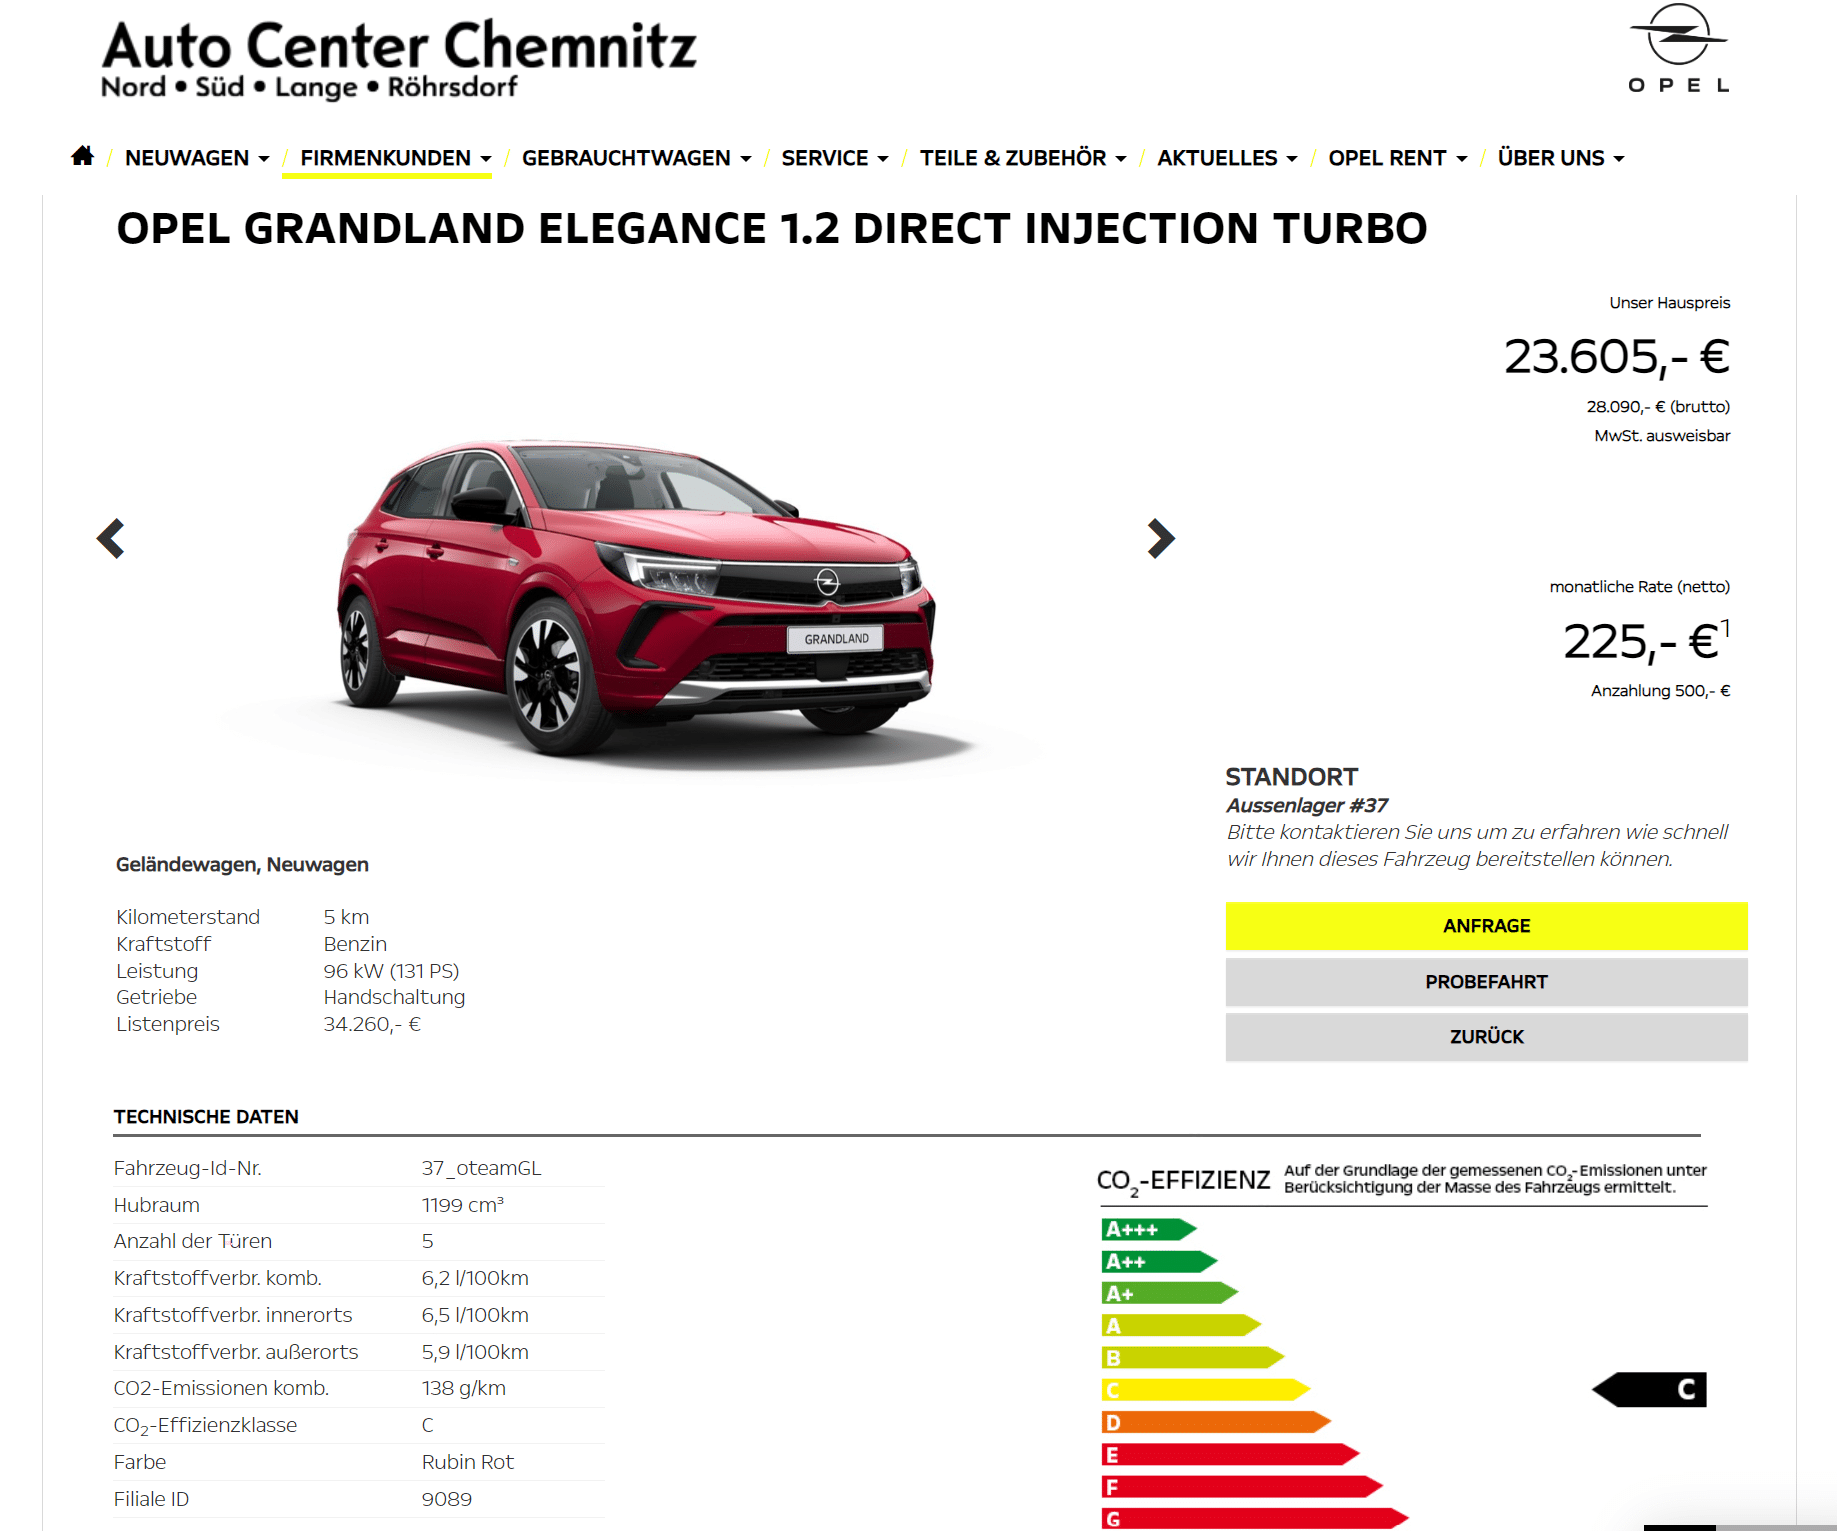Screen dimensions: 1837x1531
Task: Open the SERVICE dropdown menu
Action: coord(835,158)
